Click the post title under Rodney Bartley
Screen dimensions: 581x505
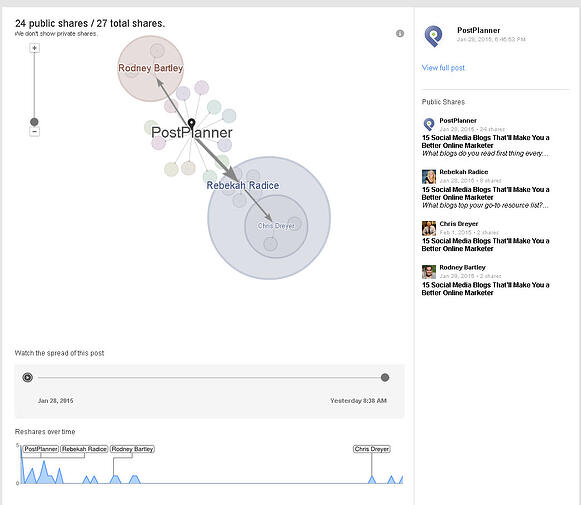[x=485, y=289]
